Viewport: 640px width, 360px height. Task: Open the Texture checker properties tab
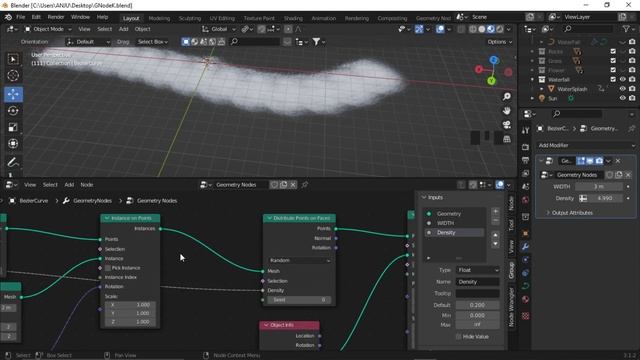point(525,316)
